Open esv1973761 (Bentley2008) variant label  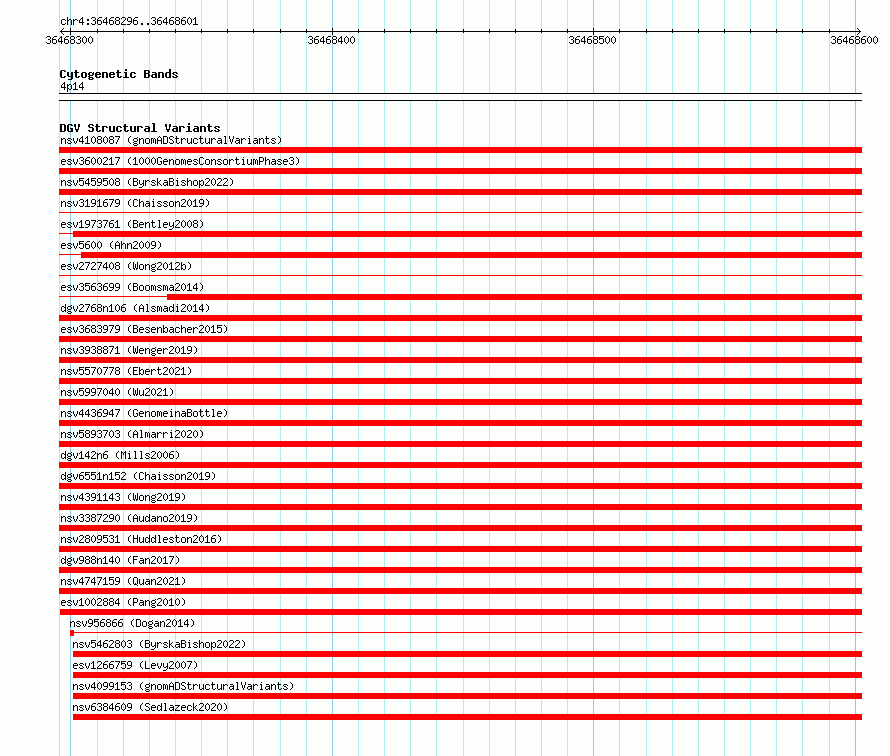[x=132, y=224]
